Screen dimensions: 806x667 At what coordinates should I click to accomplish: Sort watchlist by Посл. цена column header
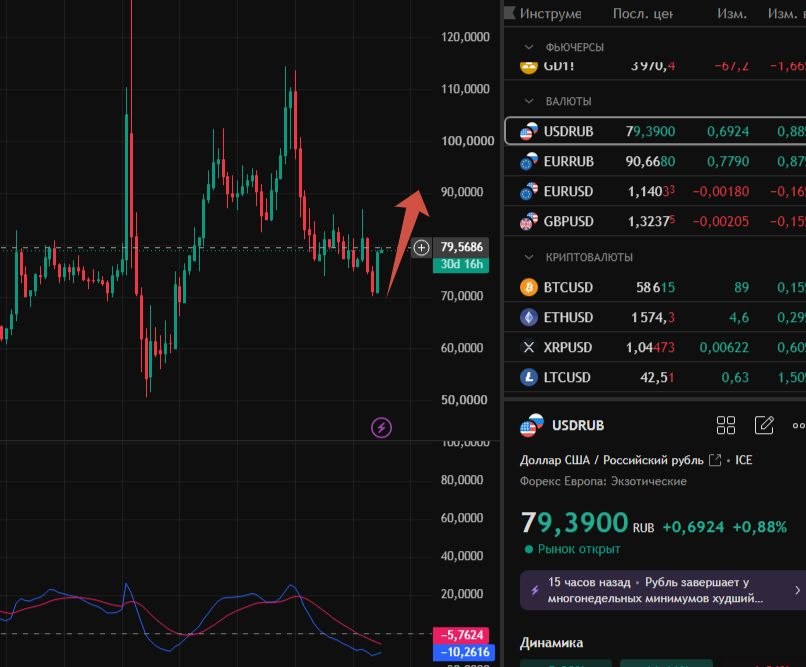point(643,13)
